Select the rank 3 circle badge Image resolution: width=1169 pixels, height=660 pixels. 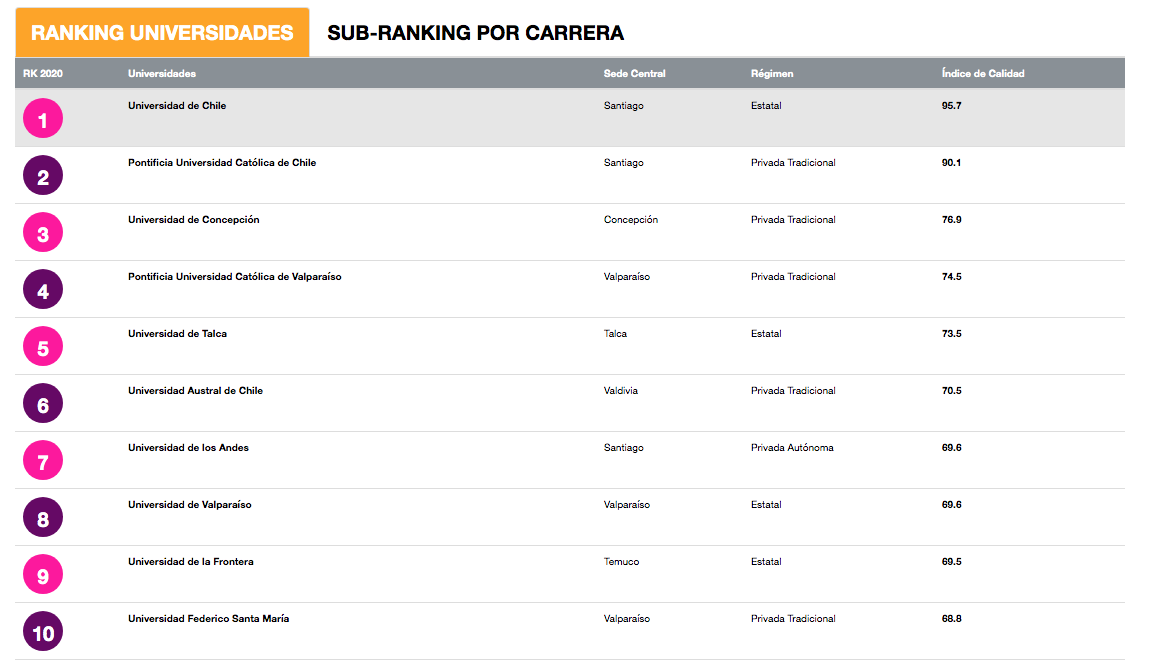43,233
